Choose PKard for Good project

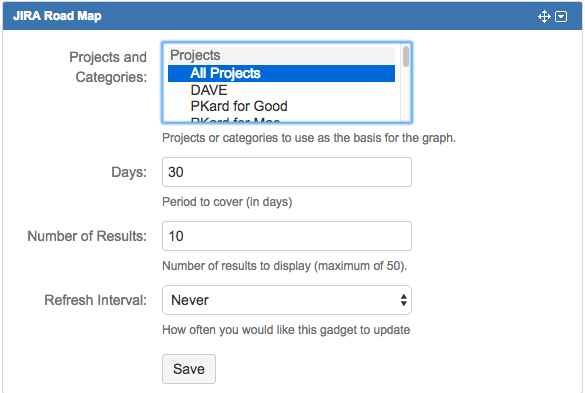click(281, 106)
